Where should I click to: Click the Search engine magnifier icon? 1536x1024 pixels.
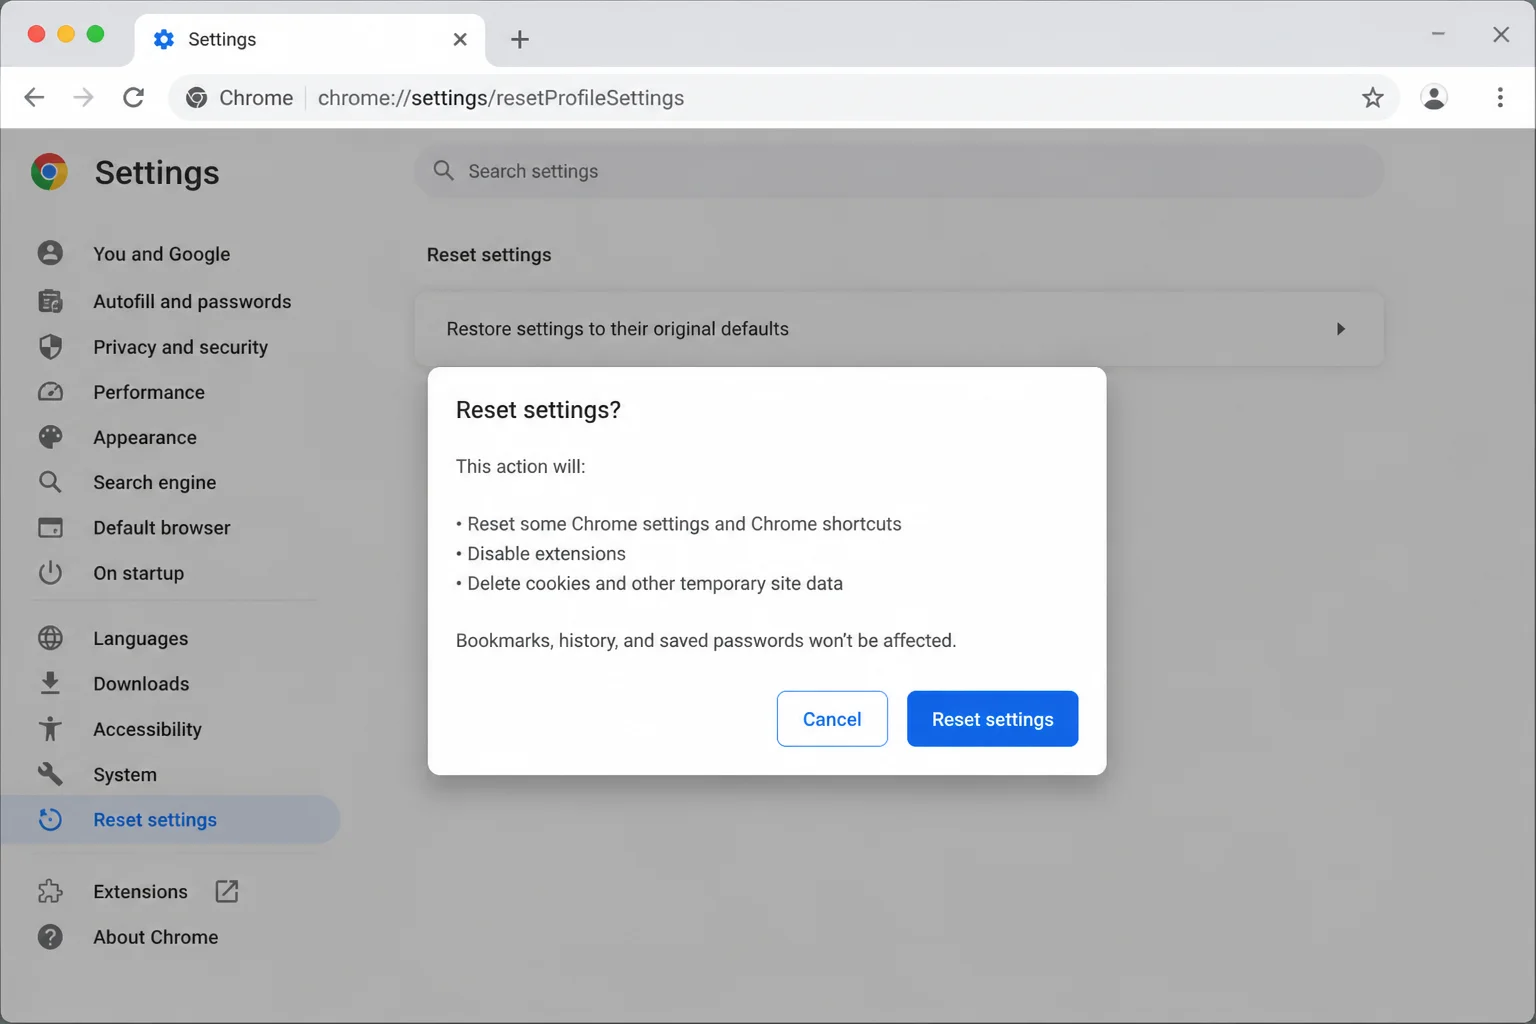50,482
